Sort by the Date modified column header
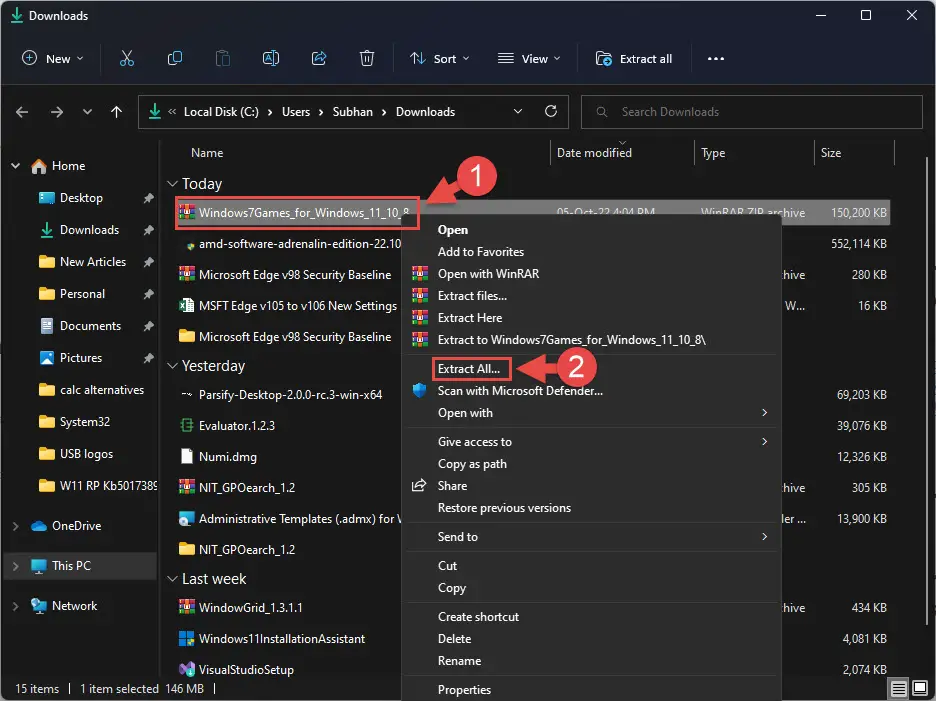936x701 pixels. point(595,153)
